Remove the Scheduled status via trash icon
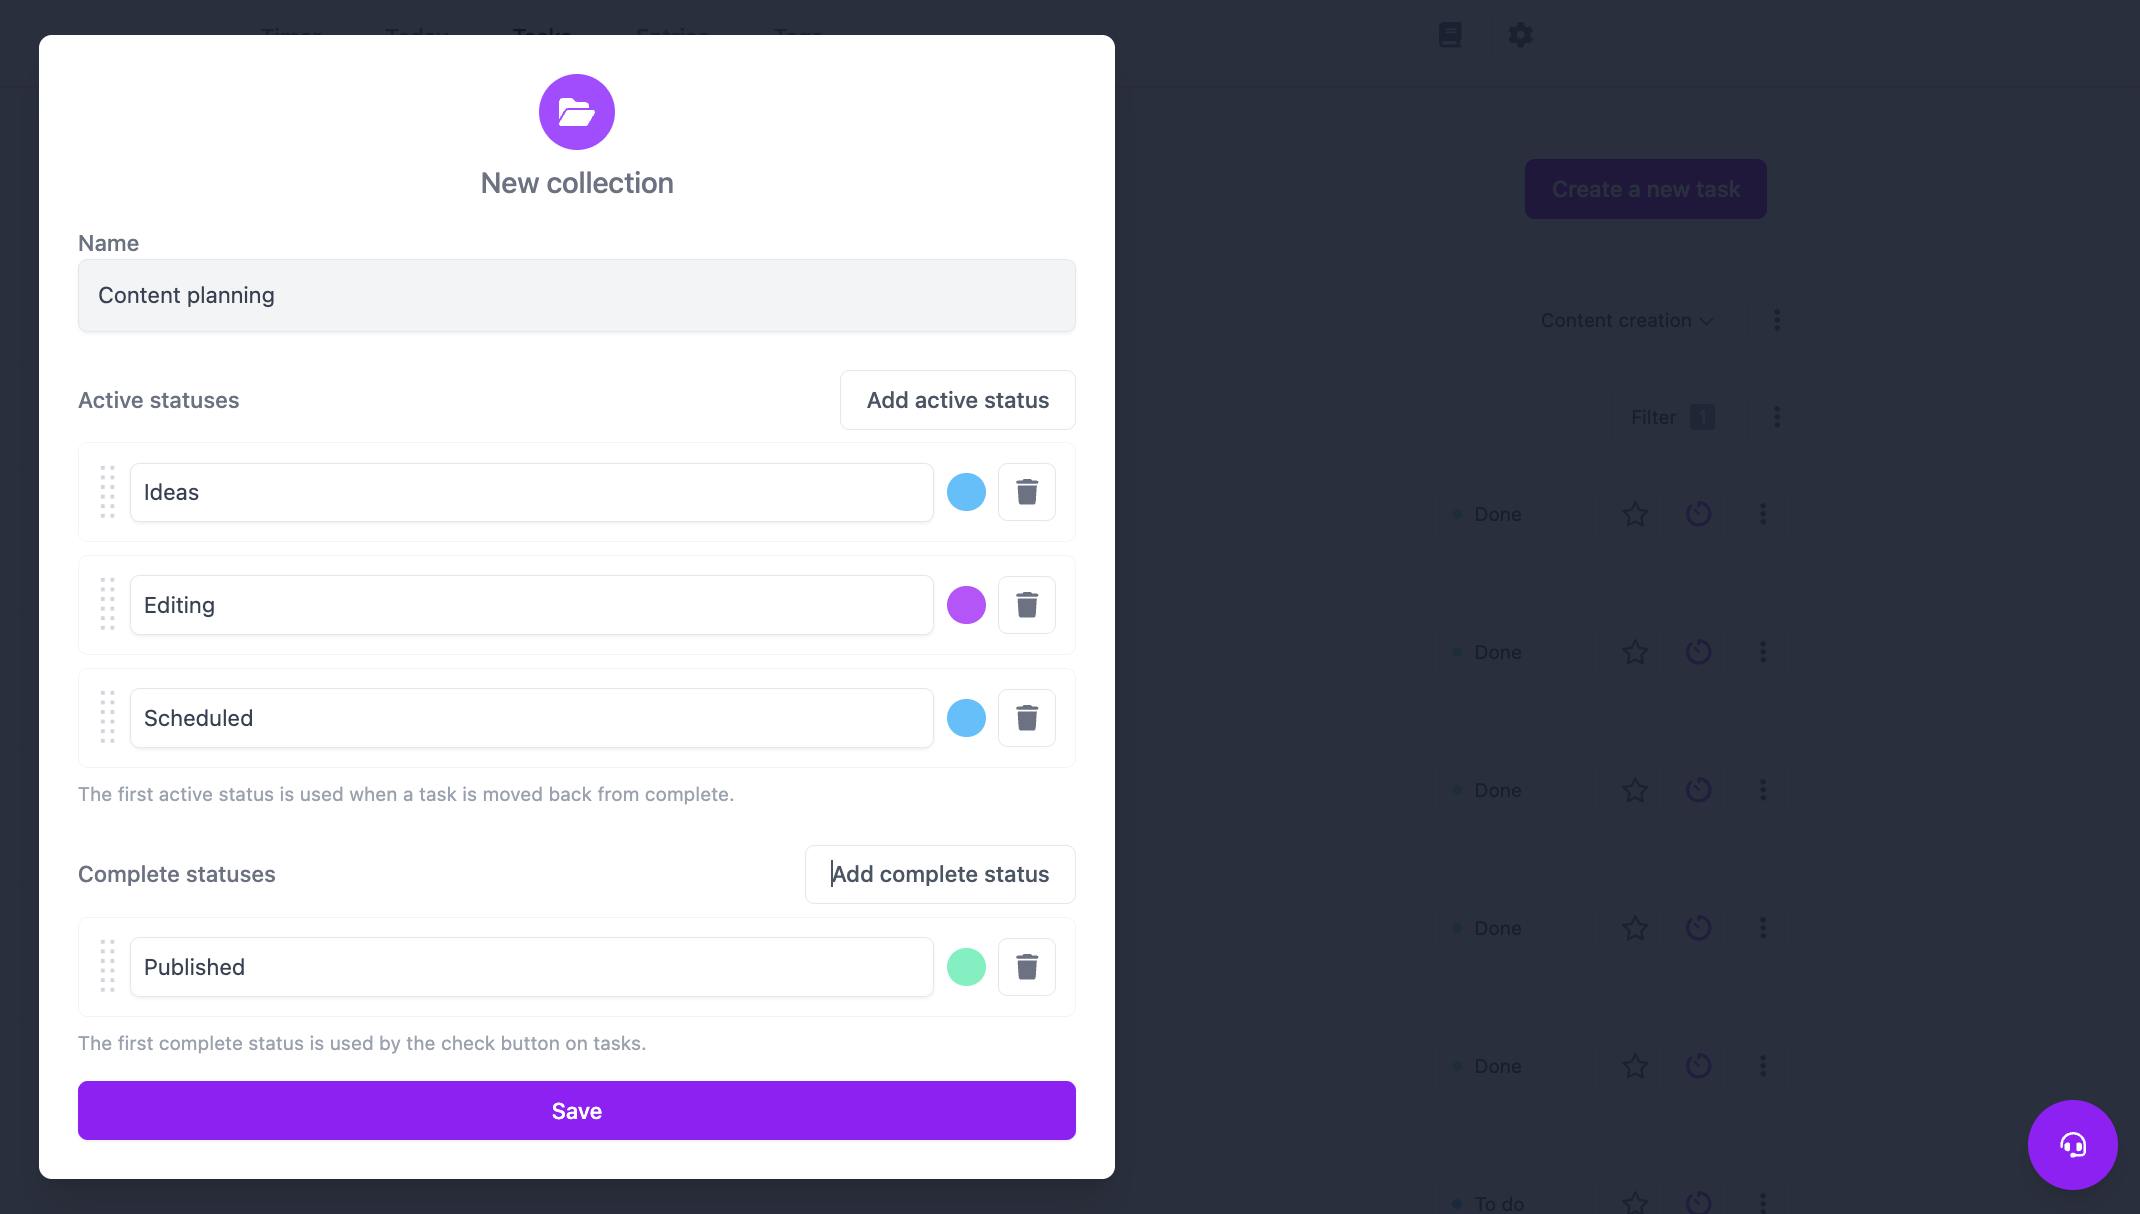 coord(1027,718)
